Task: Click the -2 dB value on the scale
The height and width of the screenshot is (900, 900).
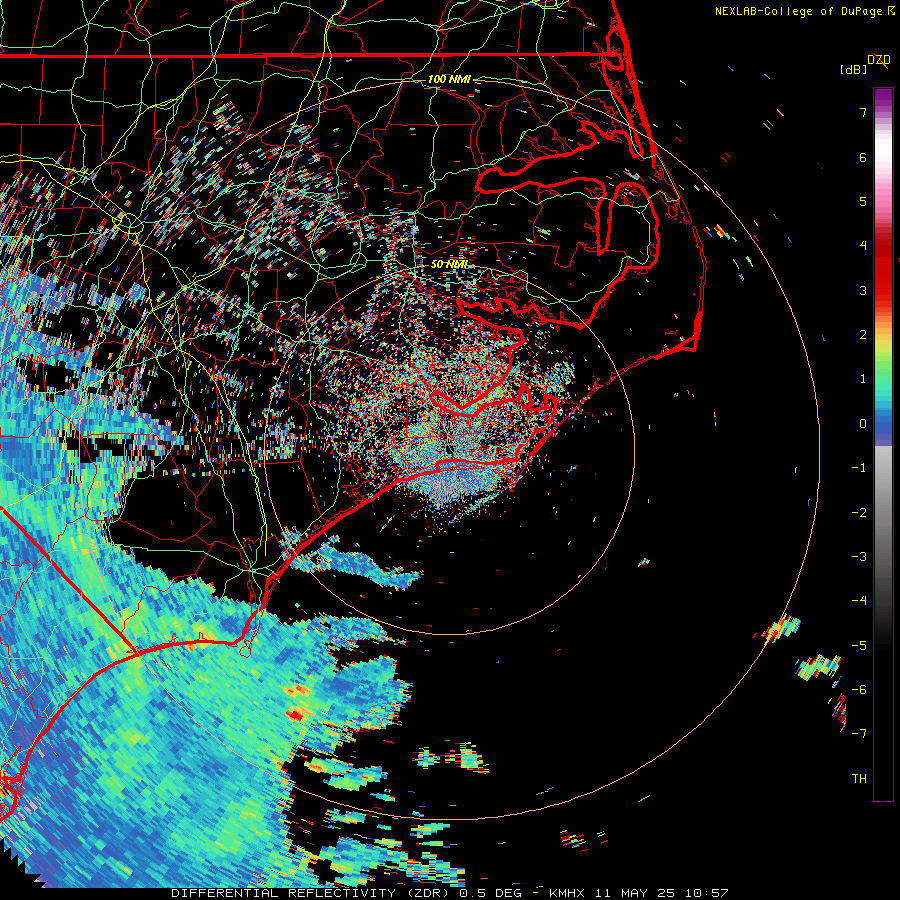Action: 859,513
